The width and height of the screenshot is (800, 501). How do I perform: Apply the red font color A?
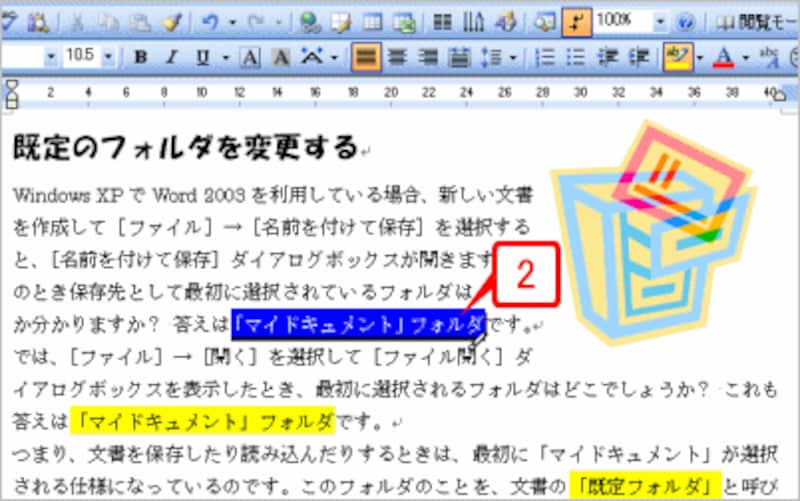[x=723, y=58]
